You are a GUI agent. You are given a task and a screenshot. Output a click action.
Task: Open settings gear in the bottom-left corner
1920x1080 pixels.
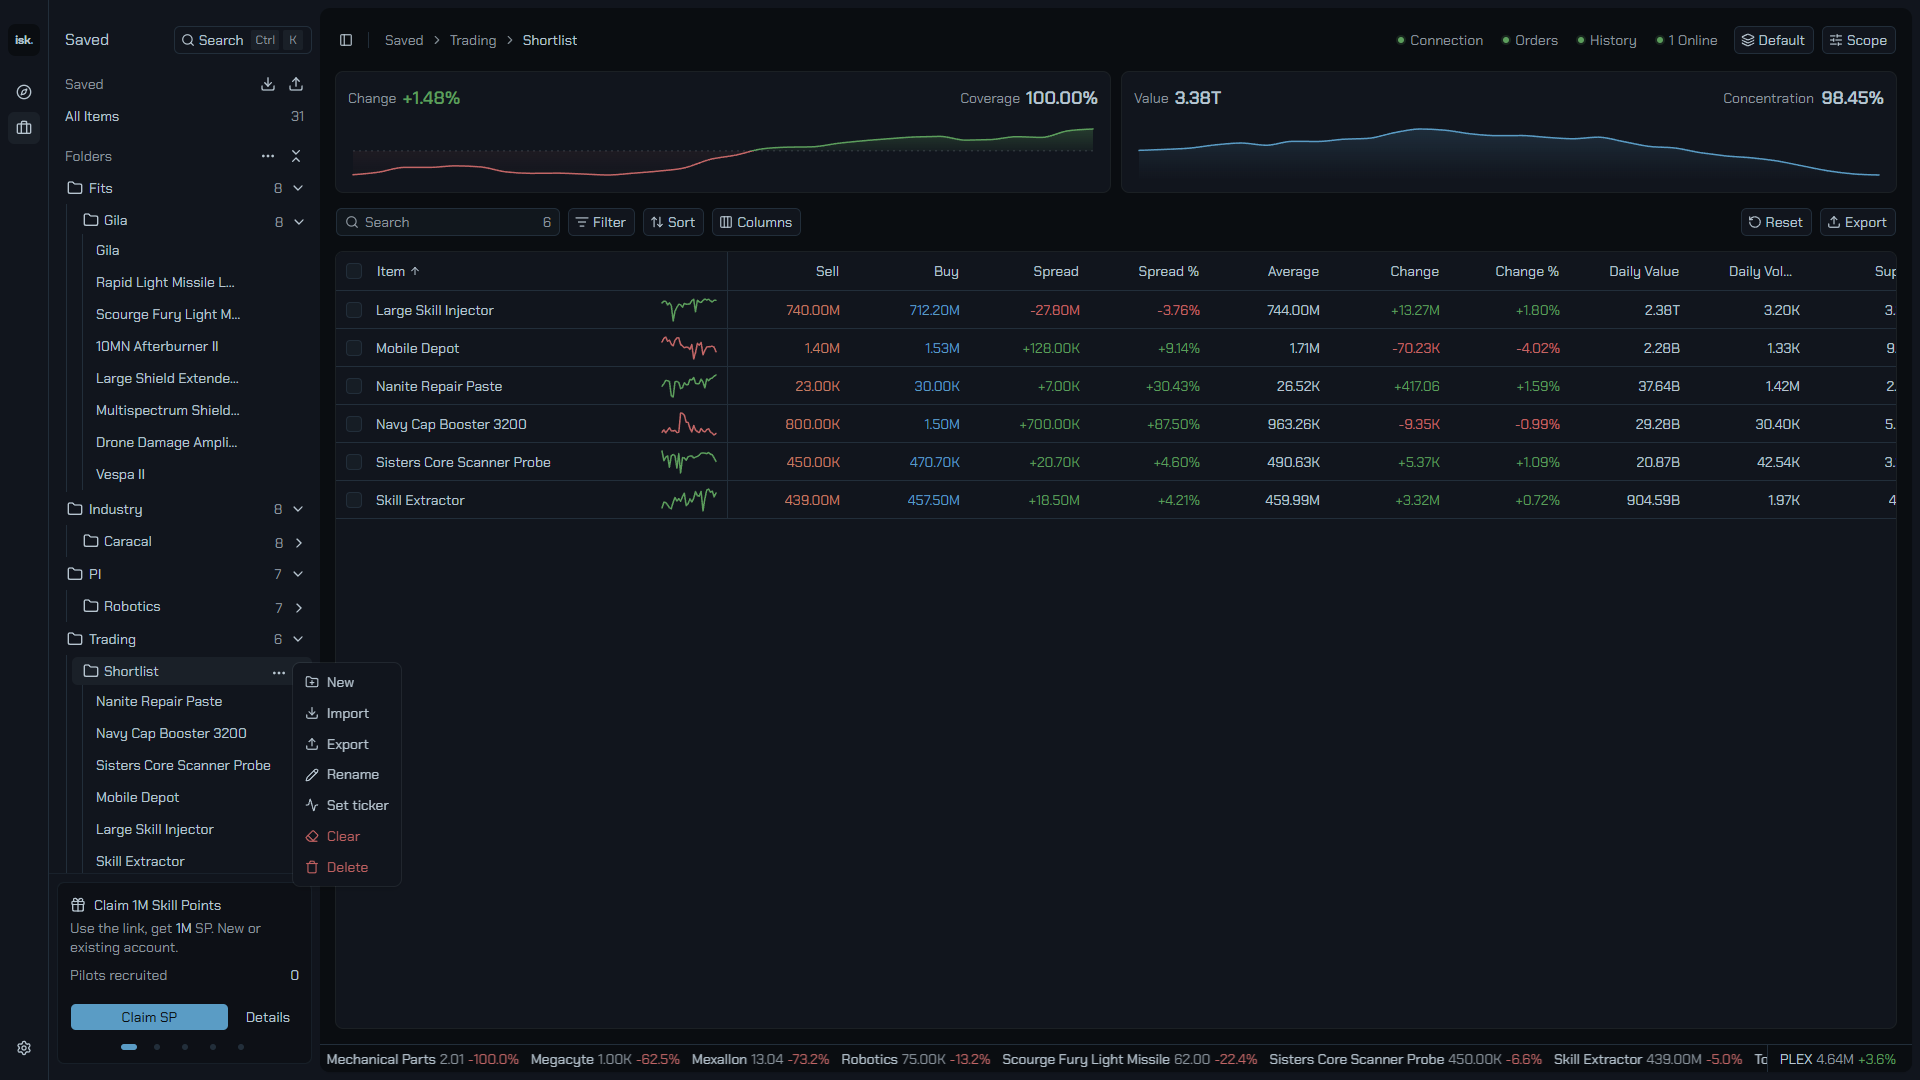[24, 1048]
